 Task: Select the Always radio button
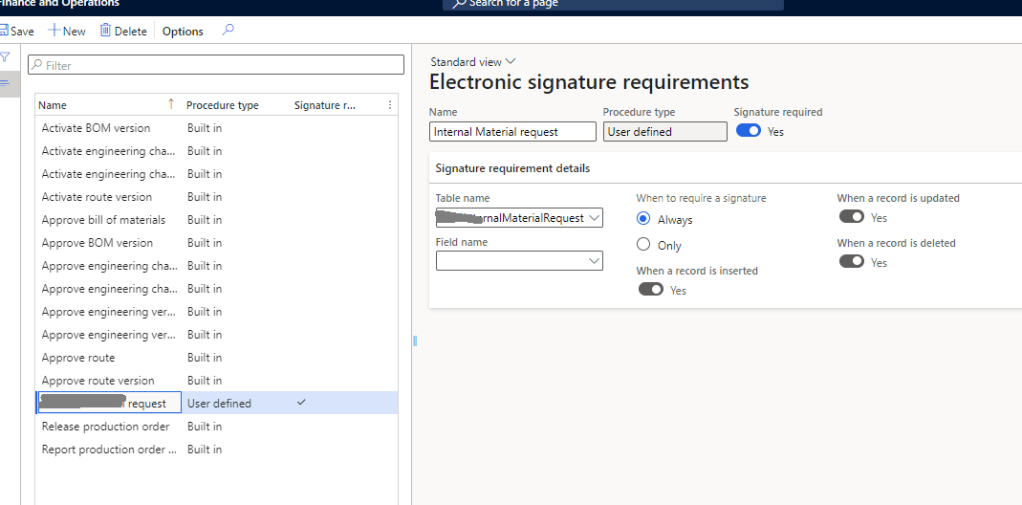pyautogui.click(x=644, y=219)
